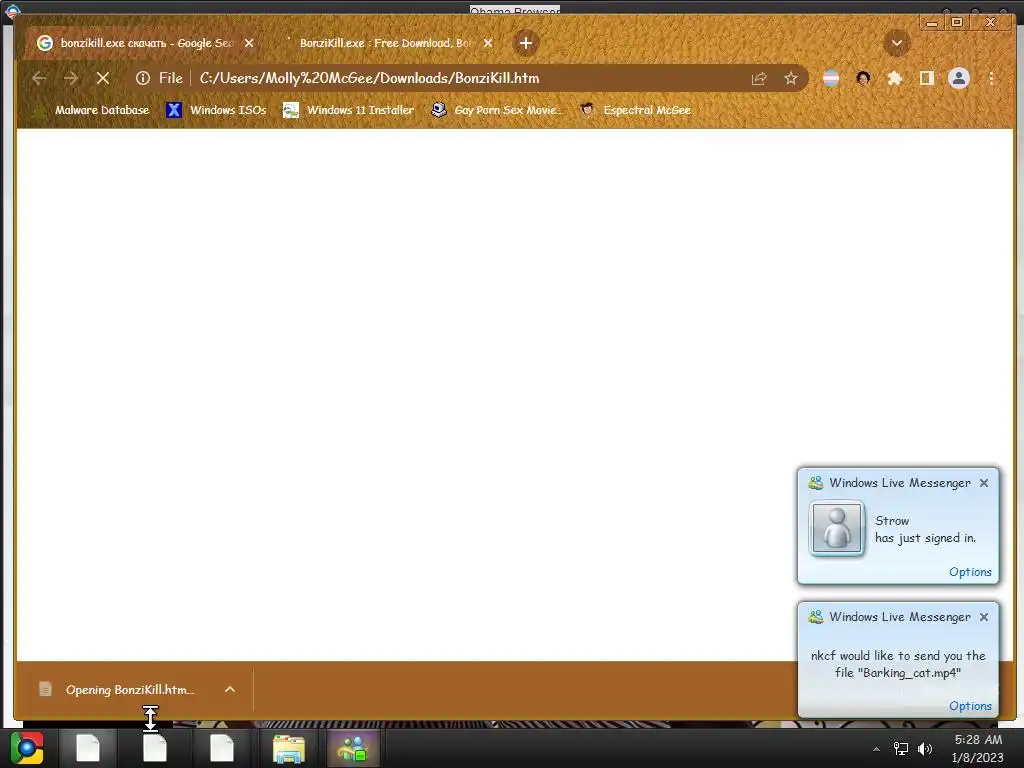Close the BonziKill.exe Free Download tab
The image size is (1024, 768).
pyautogui.click(x=488, y=43)
